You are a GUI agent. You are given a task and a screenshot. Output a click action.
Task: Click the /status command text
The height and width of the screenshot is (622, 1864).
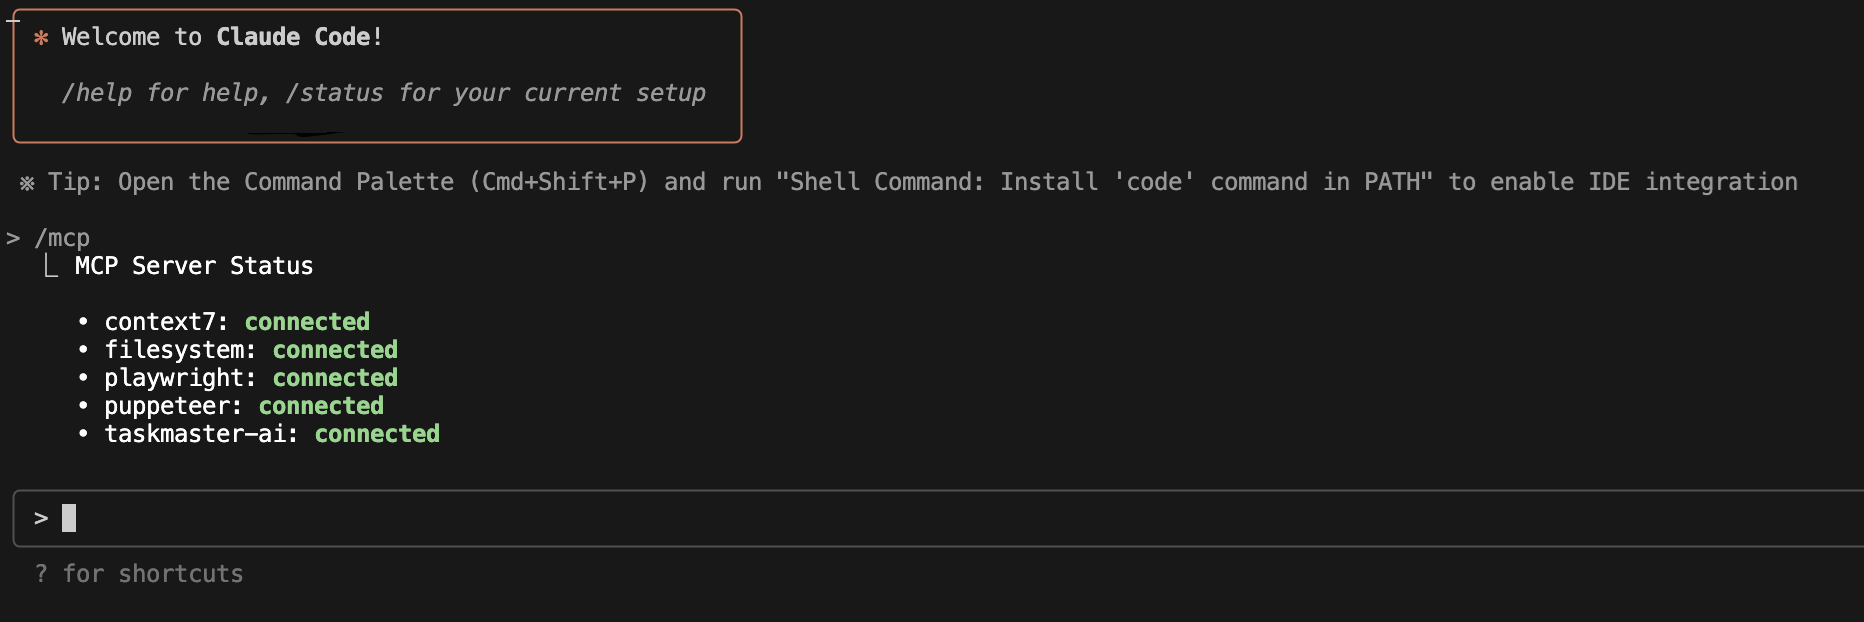[334, 93]
